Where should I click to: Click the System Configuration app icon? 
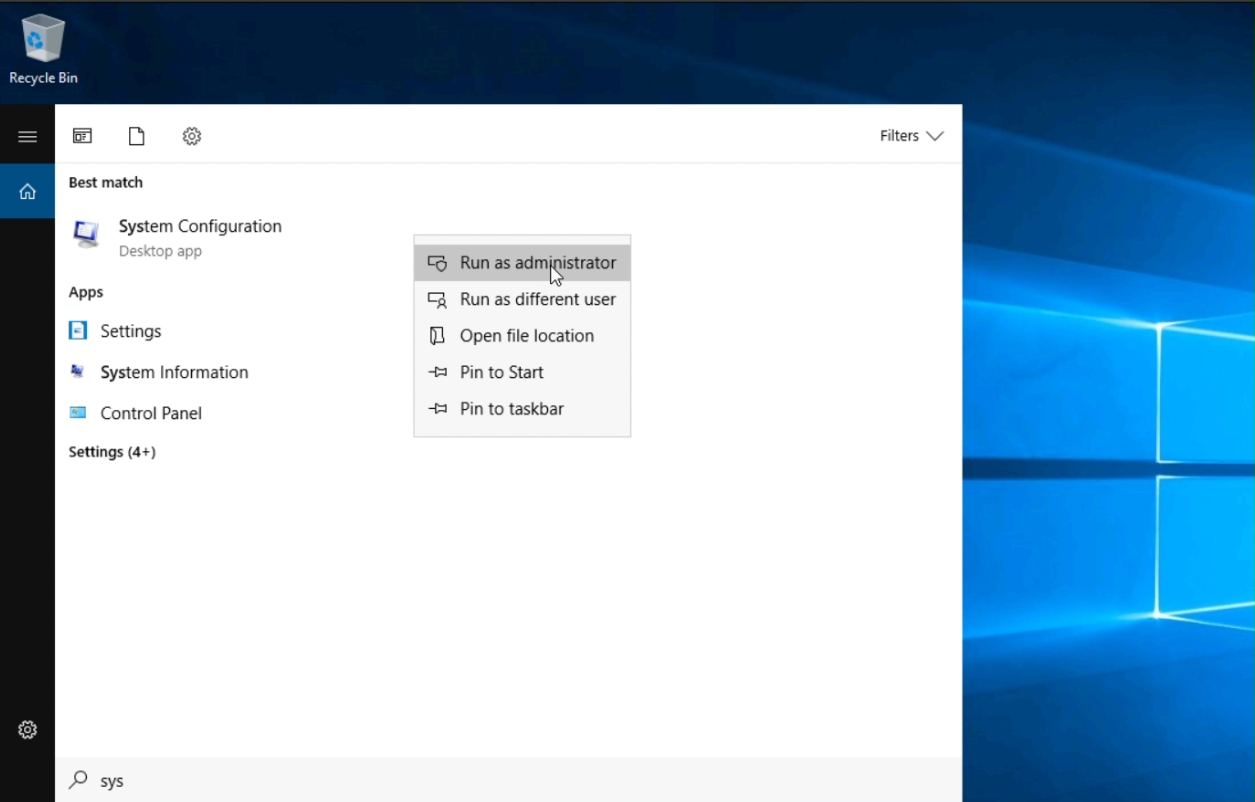[x=87, y=235]
